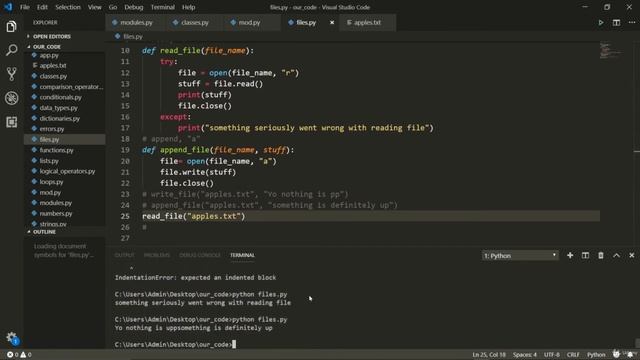Image resolution: width=640 pixels, height=360 pixels.
Task: Open the View menu
Action: [x=95, y=7]
